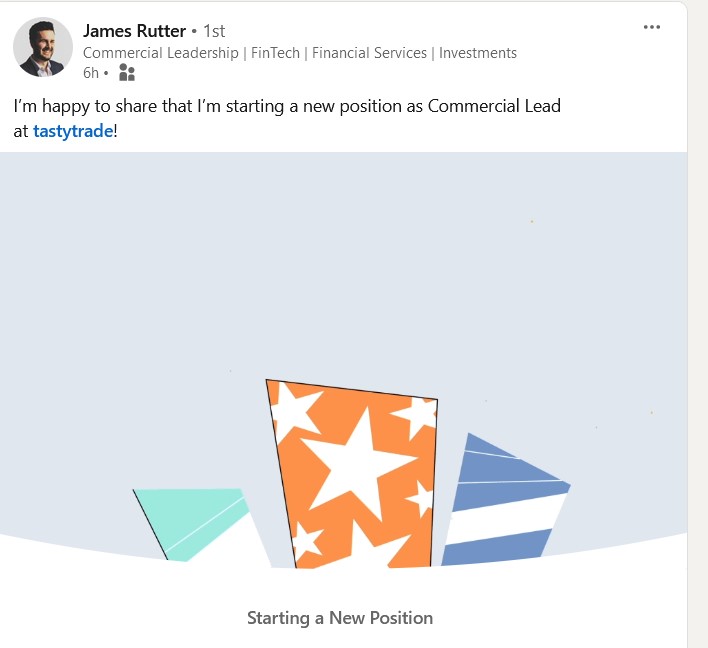Click the connections-only audience icon
This screenshot has width=708, height=648.
126,73
